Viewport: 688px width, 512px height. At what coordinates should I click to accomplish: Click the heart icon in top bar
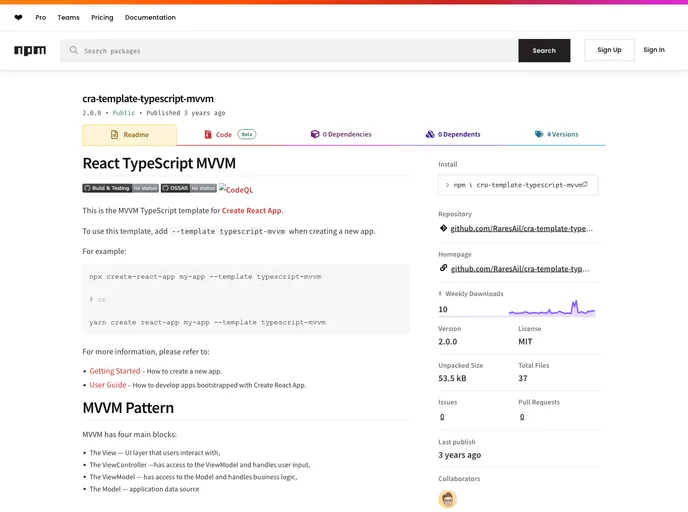(x=18, y=18)
